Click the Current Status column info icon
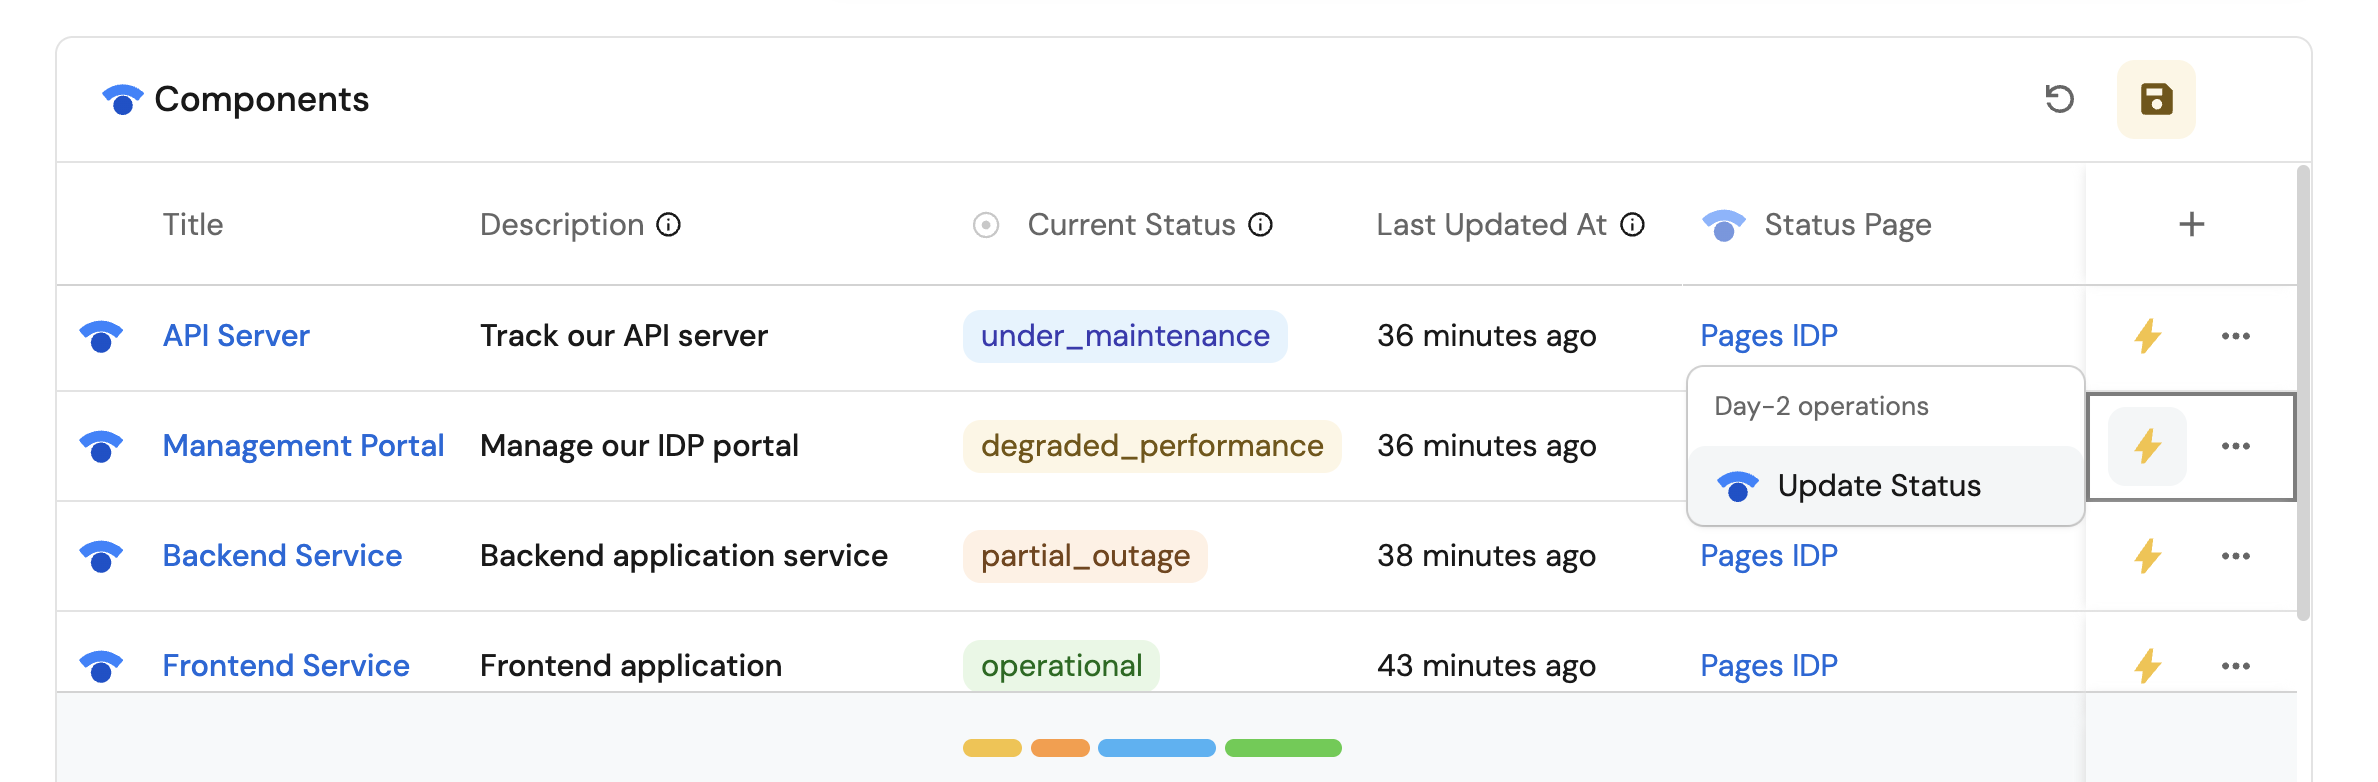2378x782 pixels. [1260, 225]
